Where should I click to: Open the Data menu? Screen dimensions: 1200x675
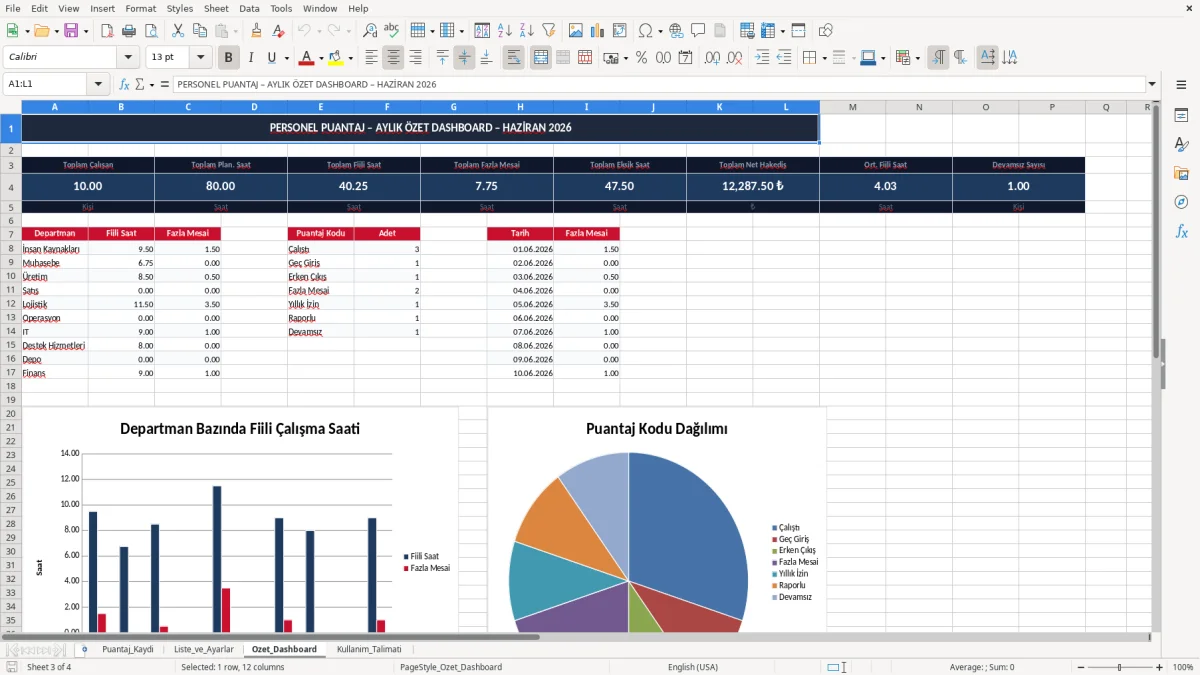[x=249, y=8]
